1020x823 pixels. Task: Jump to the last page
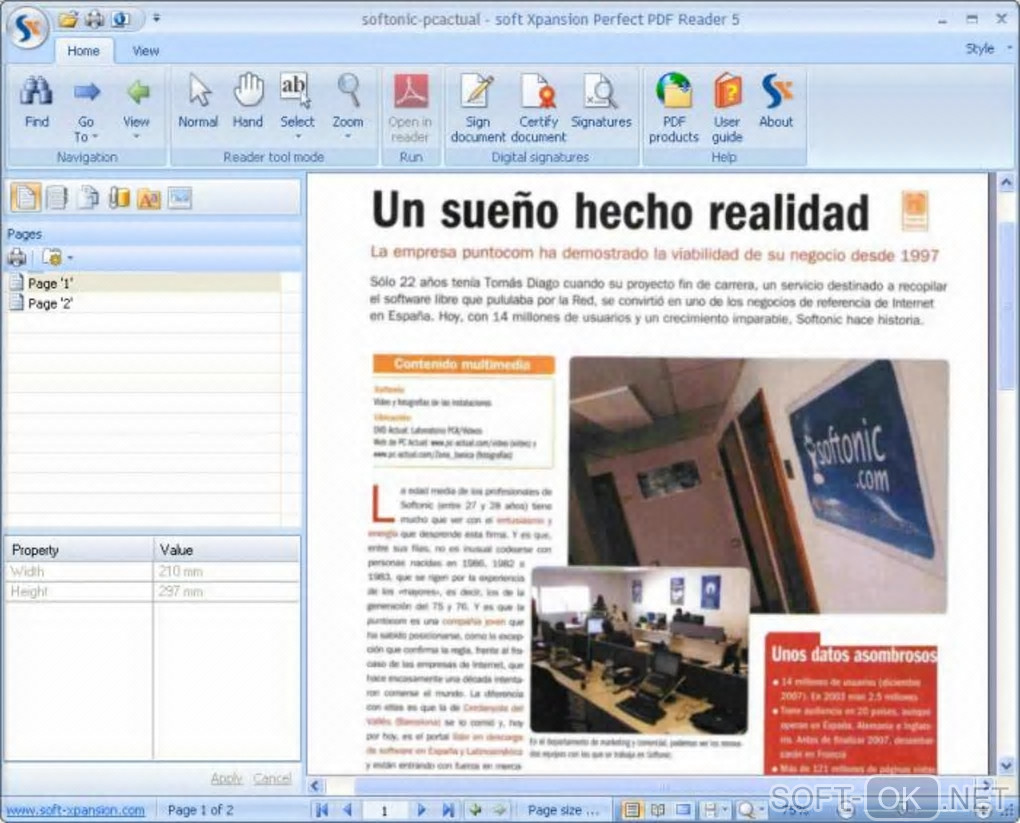click(x=448, y=810)
